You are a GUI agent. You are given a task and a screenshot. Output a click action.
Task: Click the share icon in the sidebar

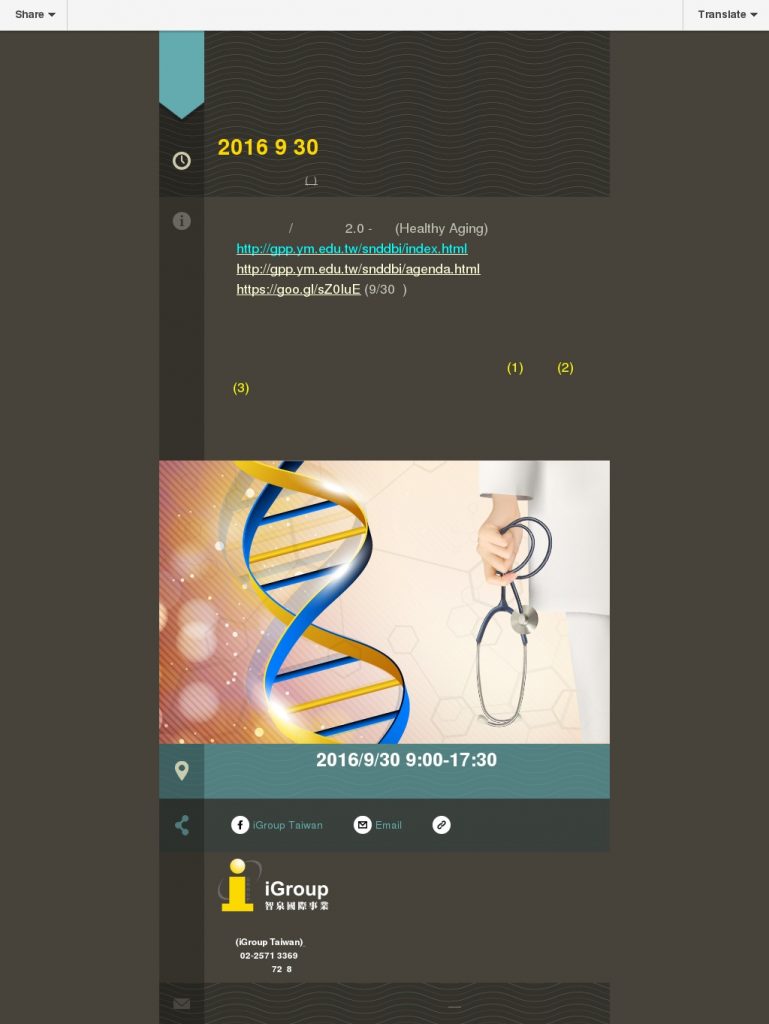(181, 825)
